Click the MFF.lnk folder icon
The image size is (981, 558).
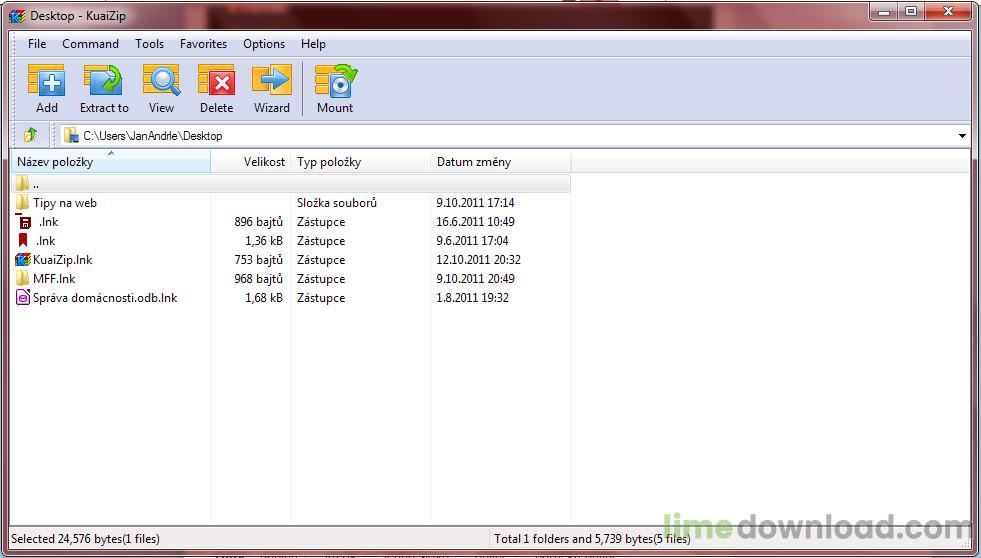(x=23, y=278)
